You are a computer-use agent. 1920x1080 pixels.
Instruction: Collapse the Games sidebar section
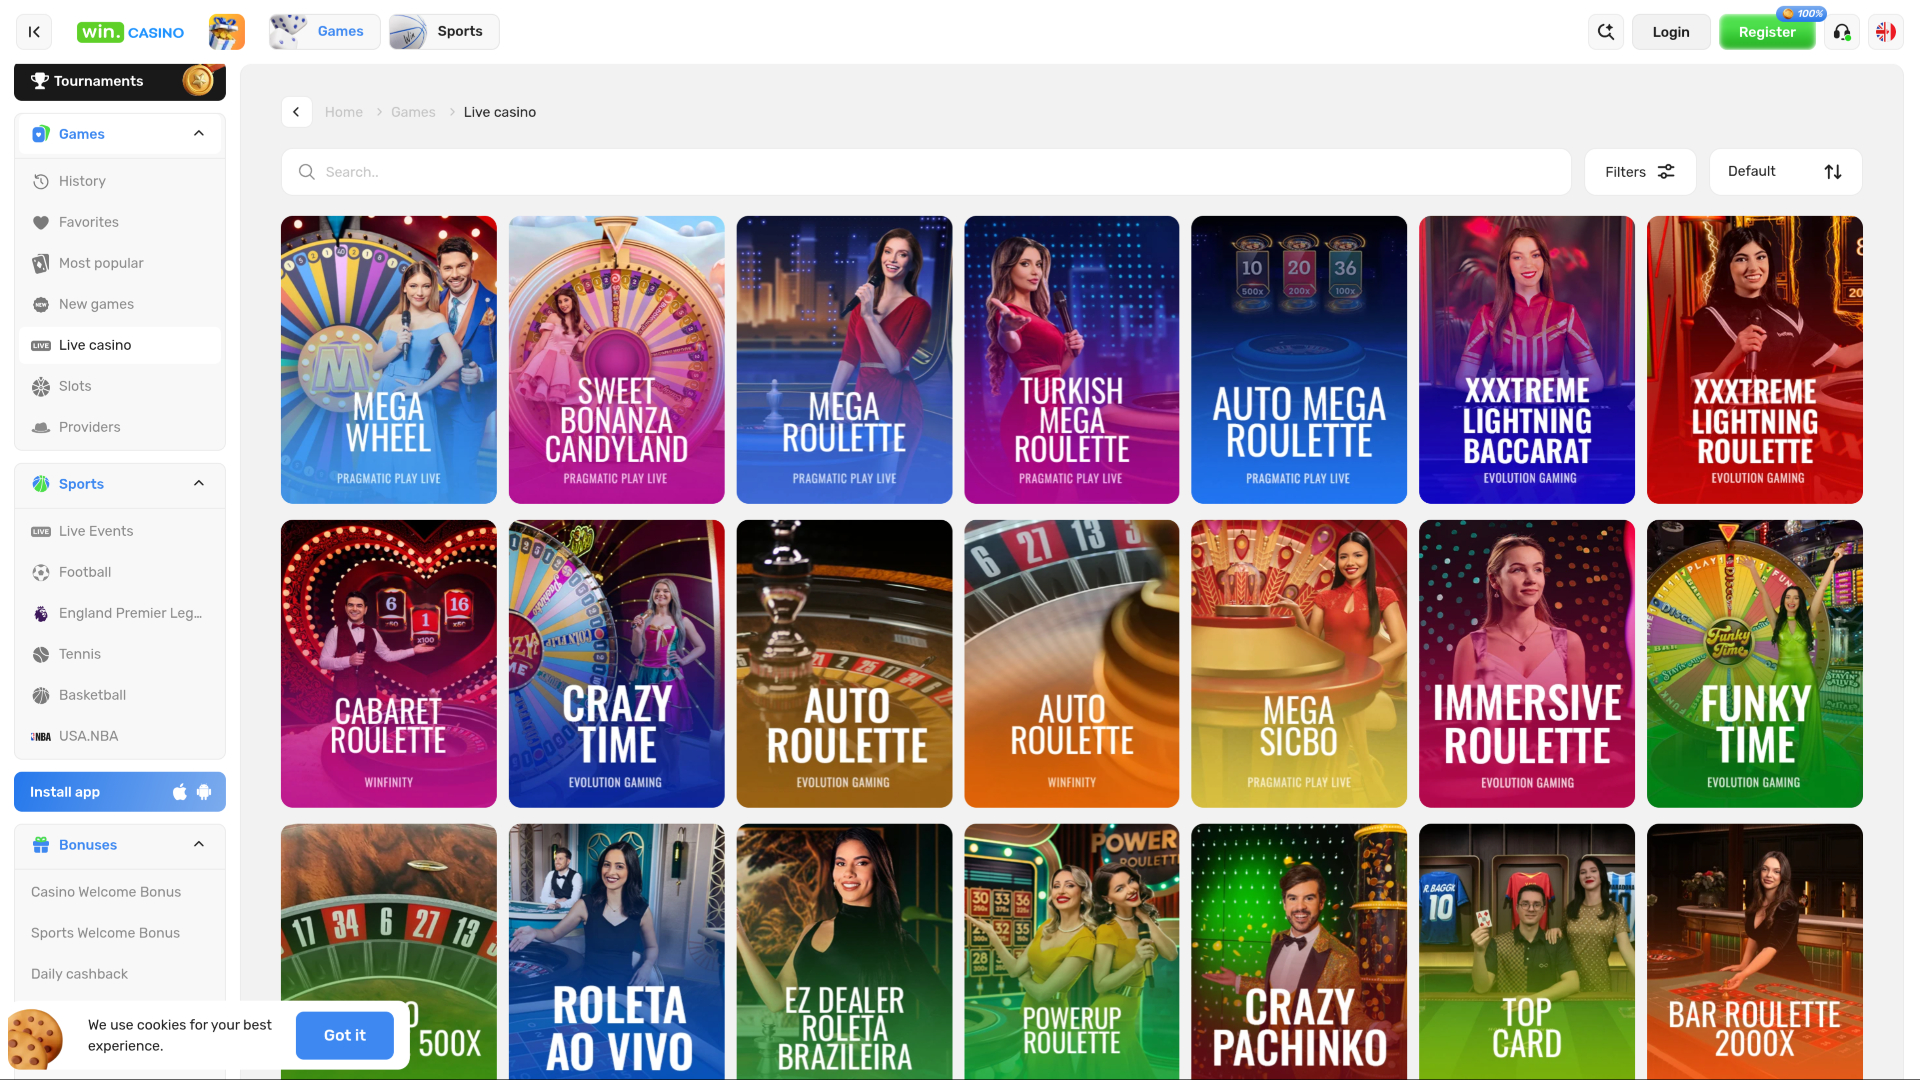click(199, 134)
